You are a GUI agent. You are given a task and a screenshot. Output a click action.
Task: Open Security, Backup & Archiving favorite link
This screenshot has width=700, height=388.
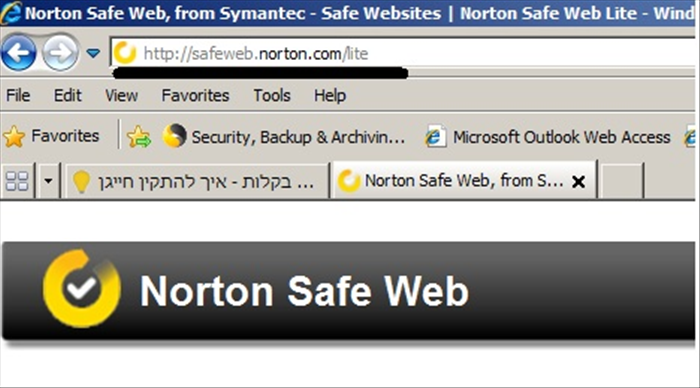[x=284, y=137]
